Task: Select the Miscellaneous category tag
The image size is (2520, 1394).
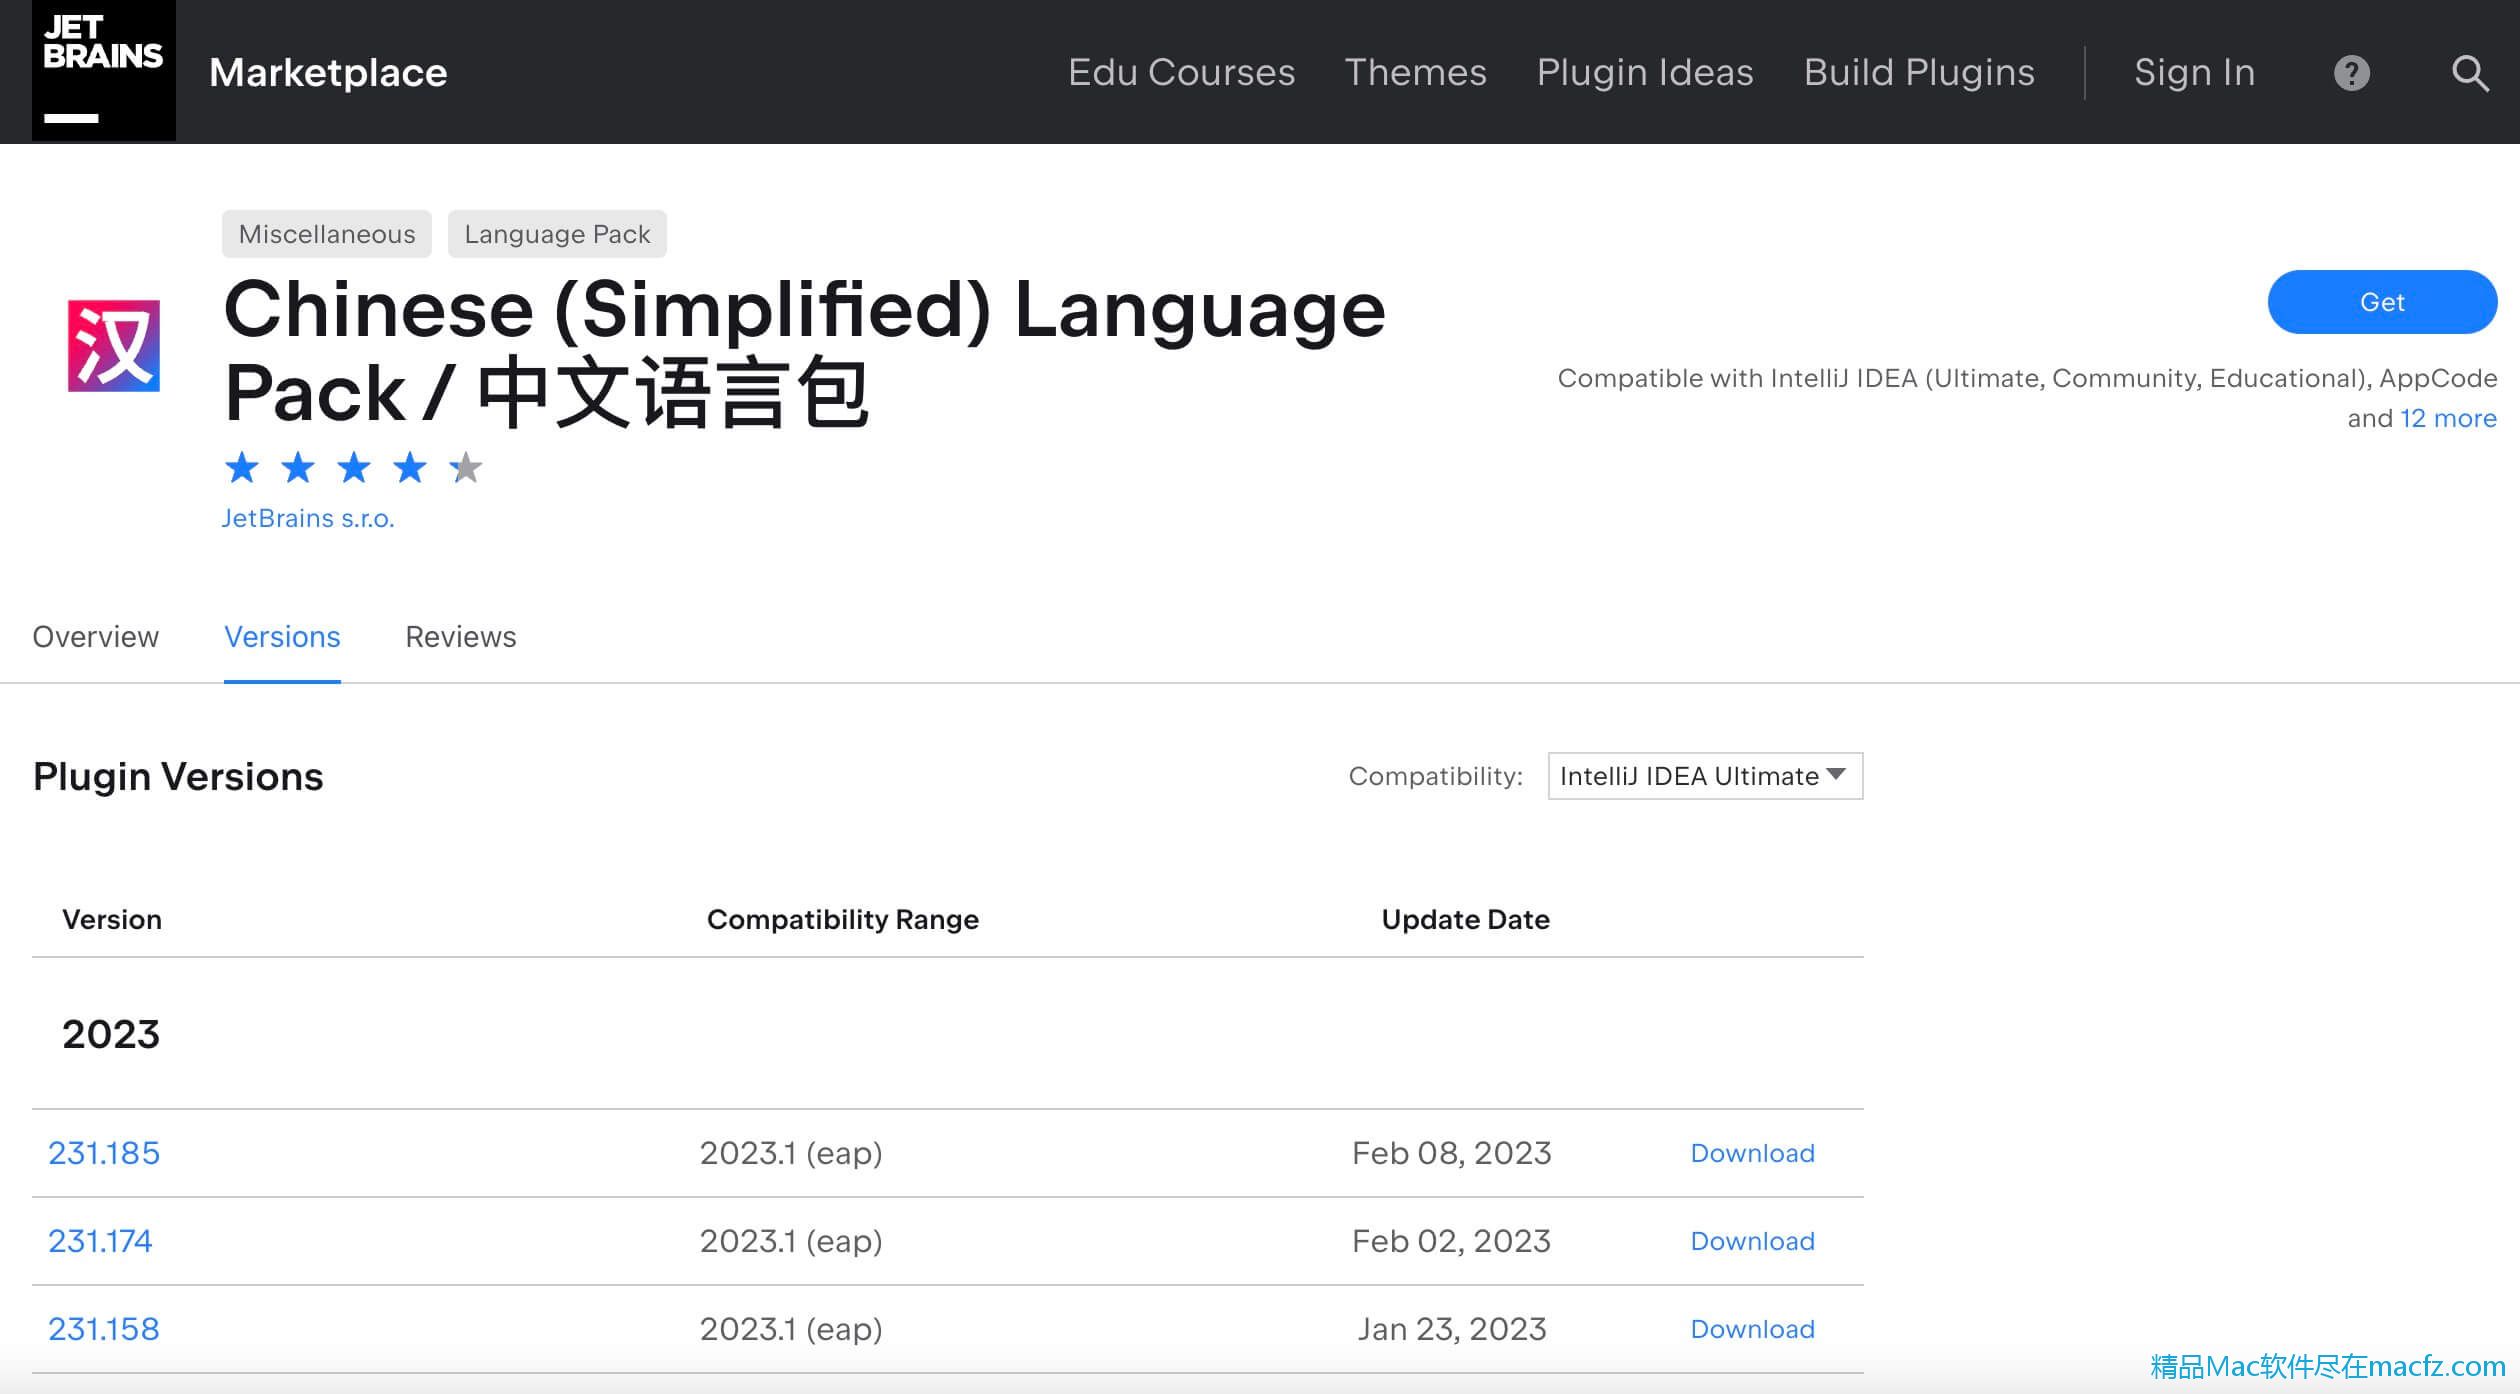Action: click(x=327, y=234)
